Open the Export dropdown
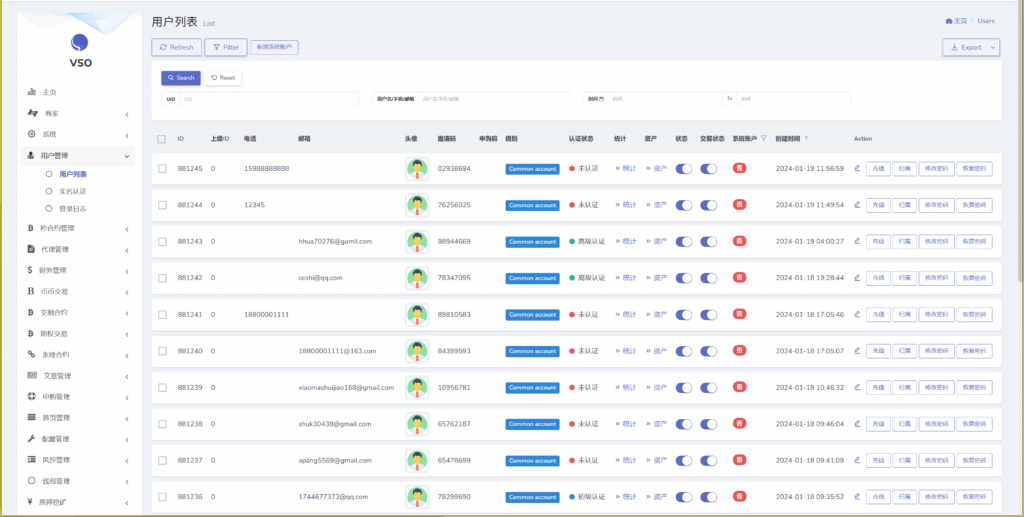 click(x=971, y=47)
